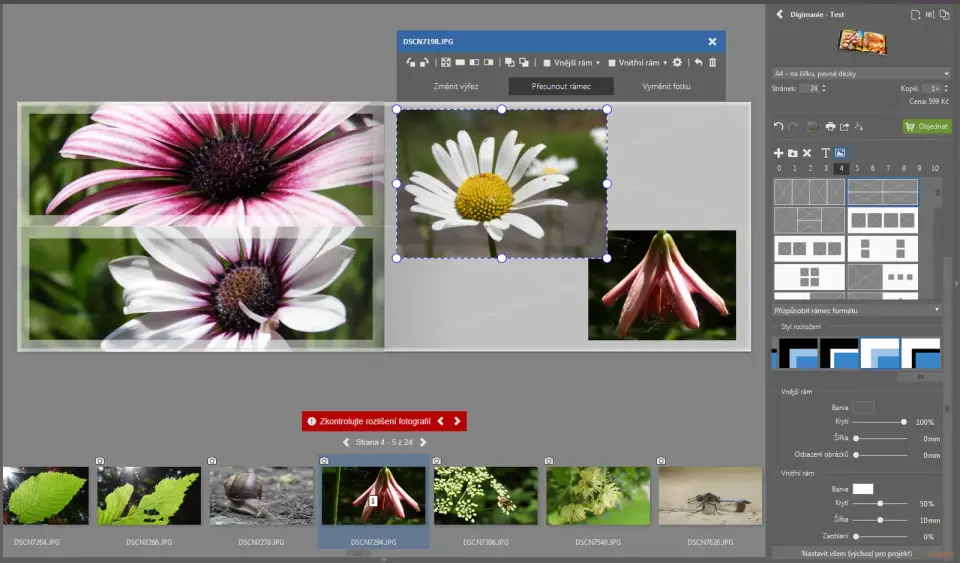Delete the photo with the trash icon

click(712, 62)
